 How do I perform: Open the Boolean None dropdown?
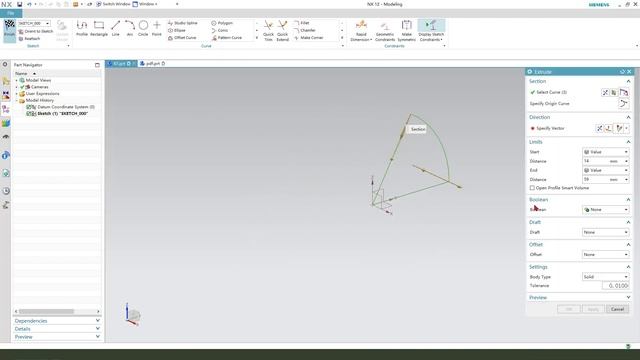[605, 209]
